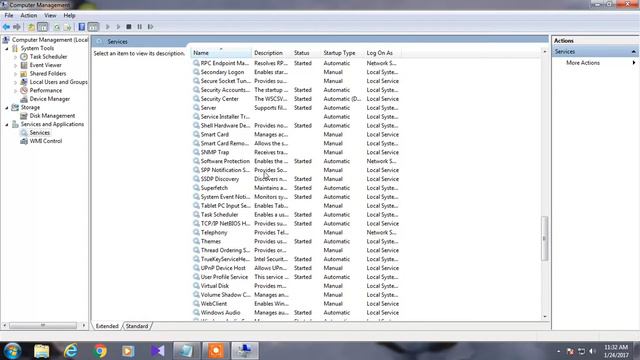Open the Action menu
The image size is (640, 360).
[29, 16]
